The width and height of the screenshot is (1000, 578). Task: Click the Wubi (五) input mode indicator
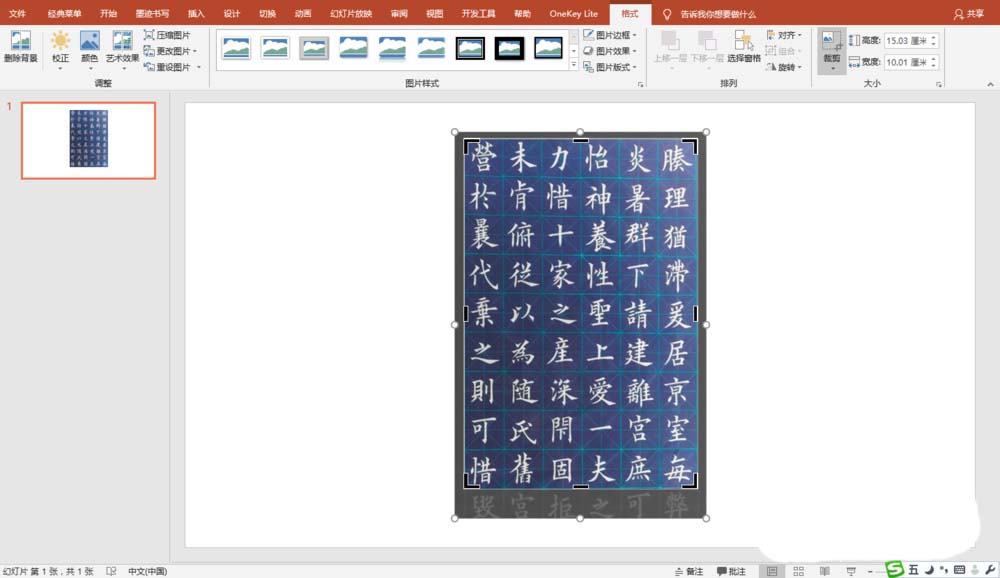coord(913,570)
